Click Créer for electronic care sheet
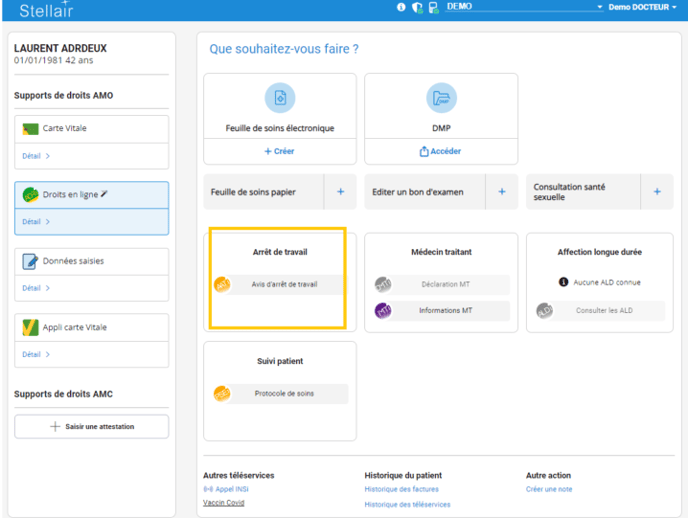688x518 pixels. click(x=280, y=151)
